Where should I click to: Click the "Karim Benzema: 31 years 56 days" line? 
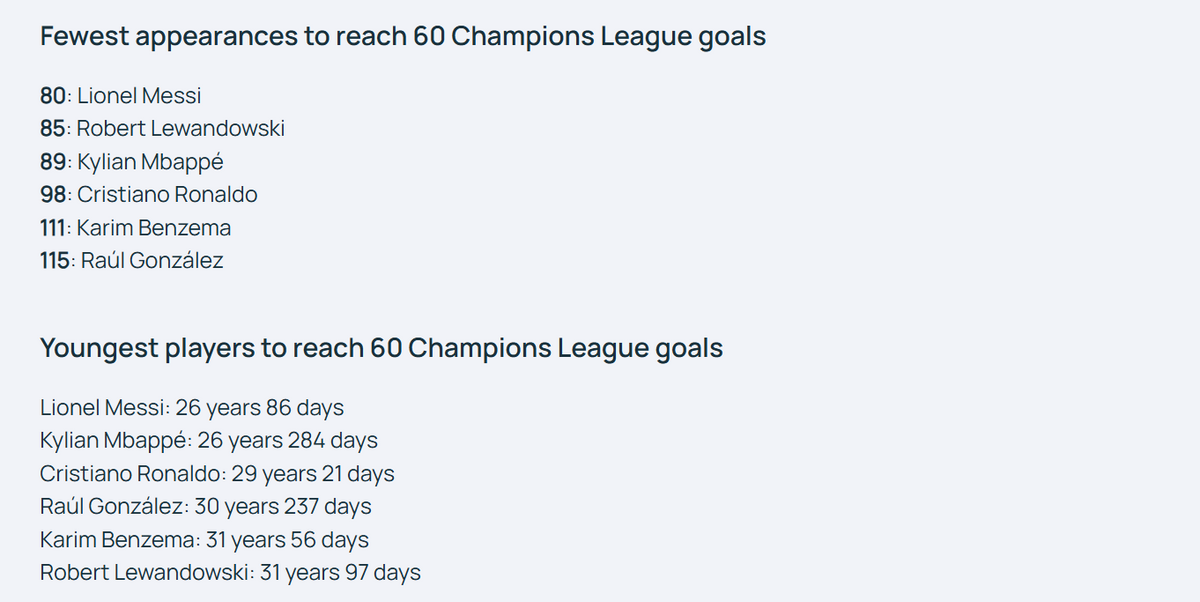(204, 540)
